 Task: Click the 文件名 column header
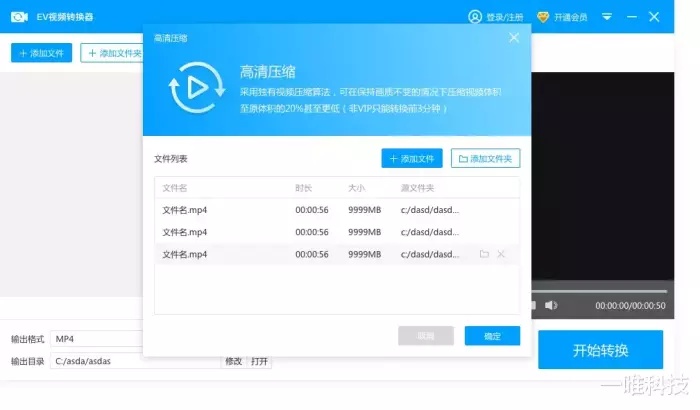pyautogui.click(x=175, y=188)
